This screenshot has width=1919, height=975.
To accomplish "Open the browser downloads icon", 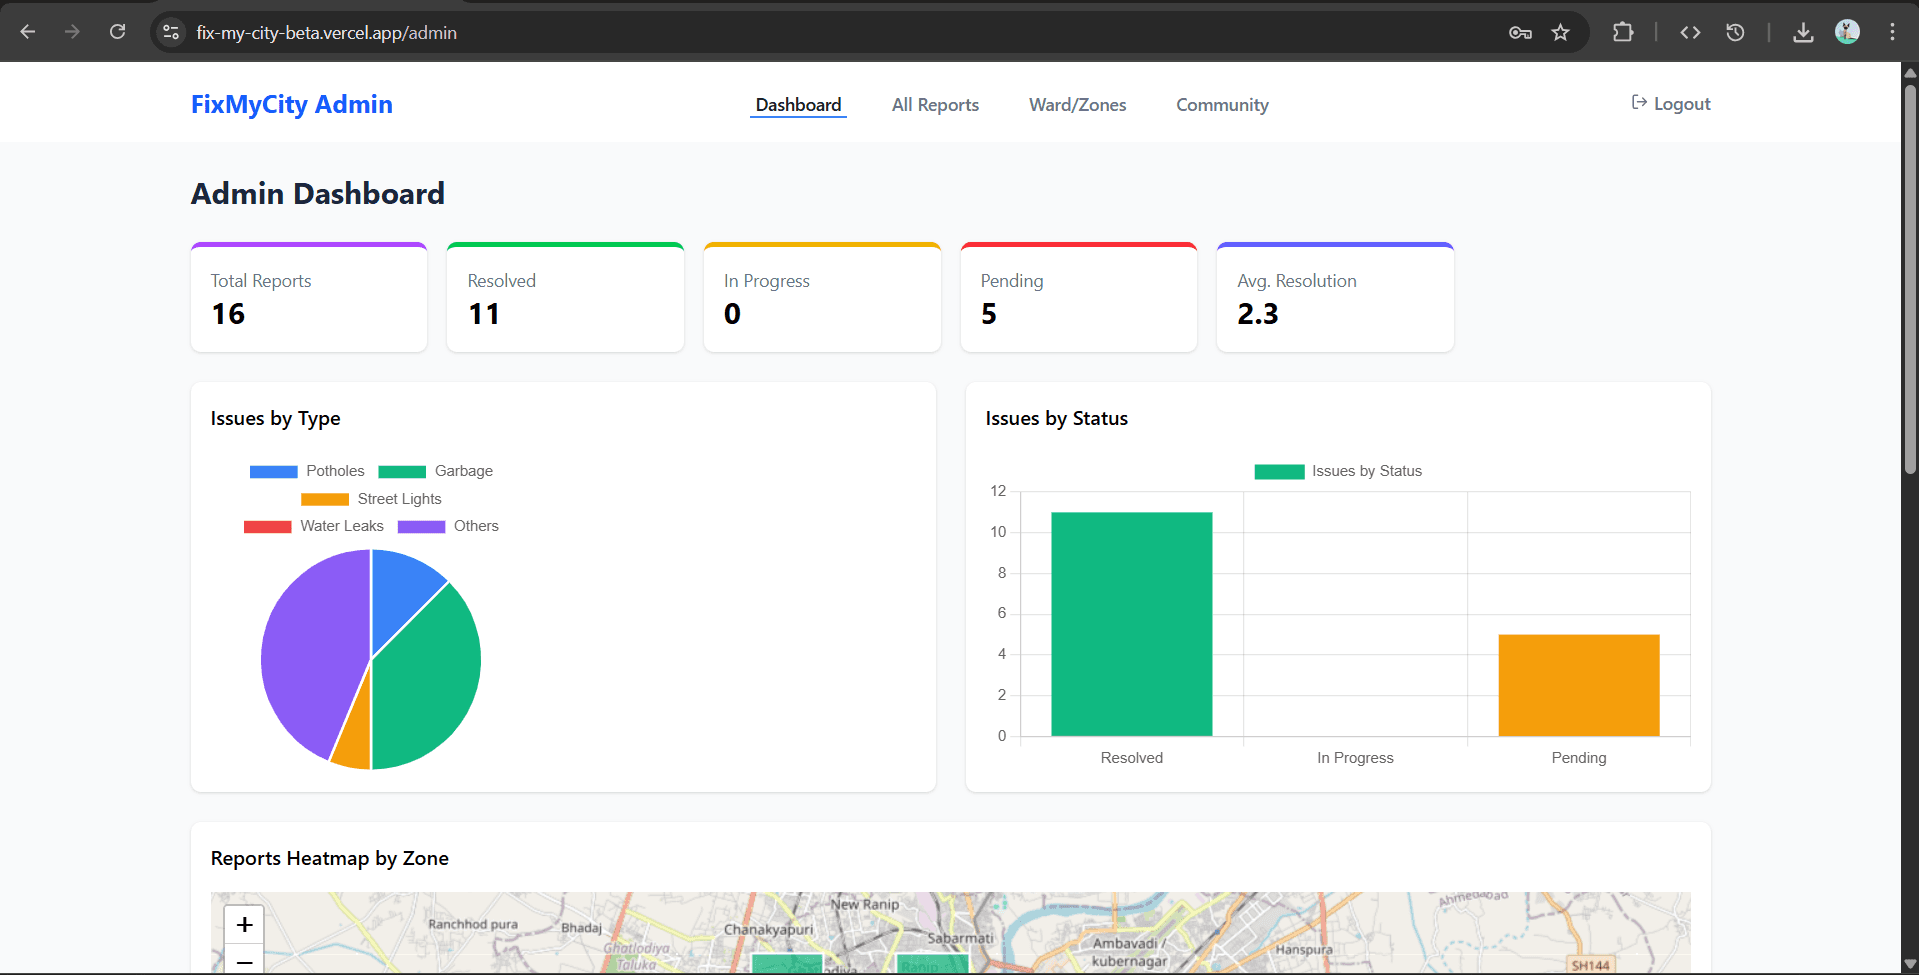I will click(1802, 32).
